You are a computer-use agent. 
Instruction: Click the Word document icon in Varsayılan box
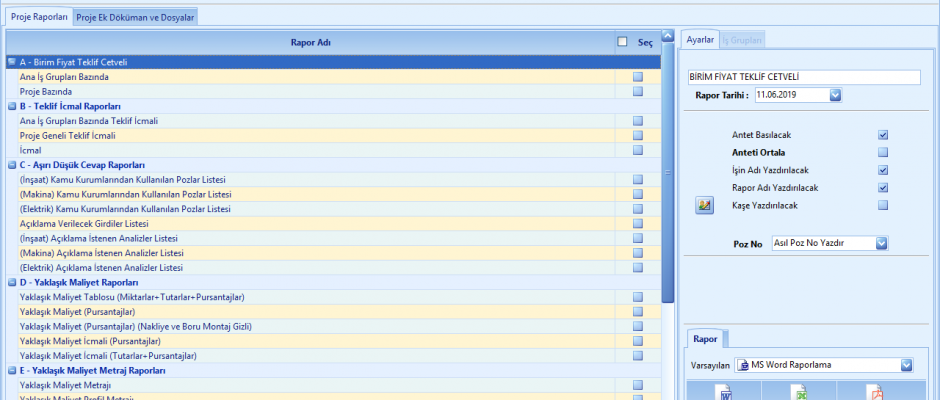coord(743,365)
